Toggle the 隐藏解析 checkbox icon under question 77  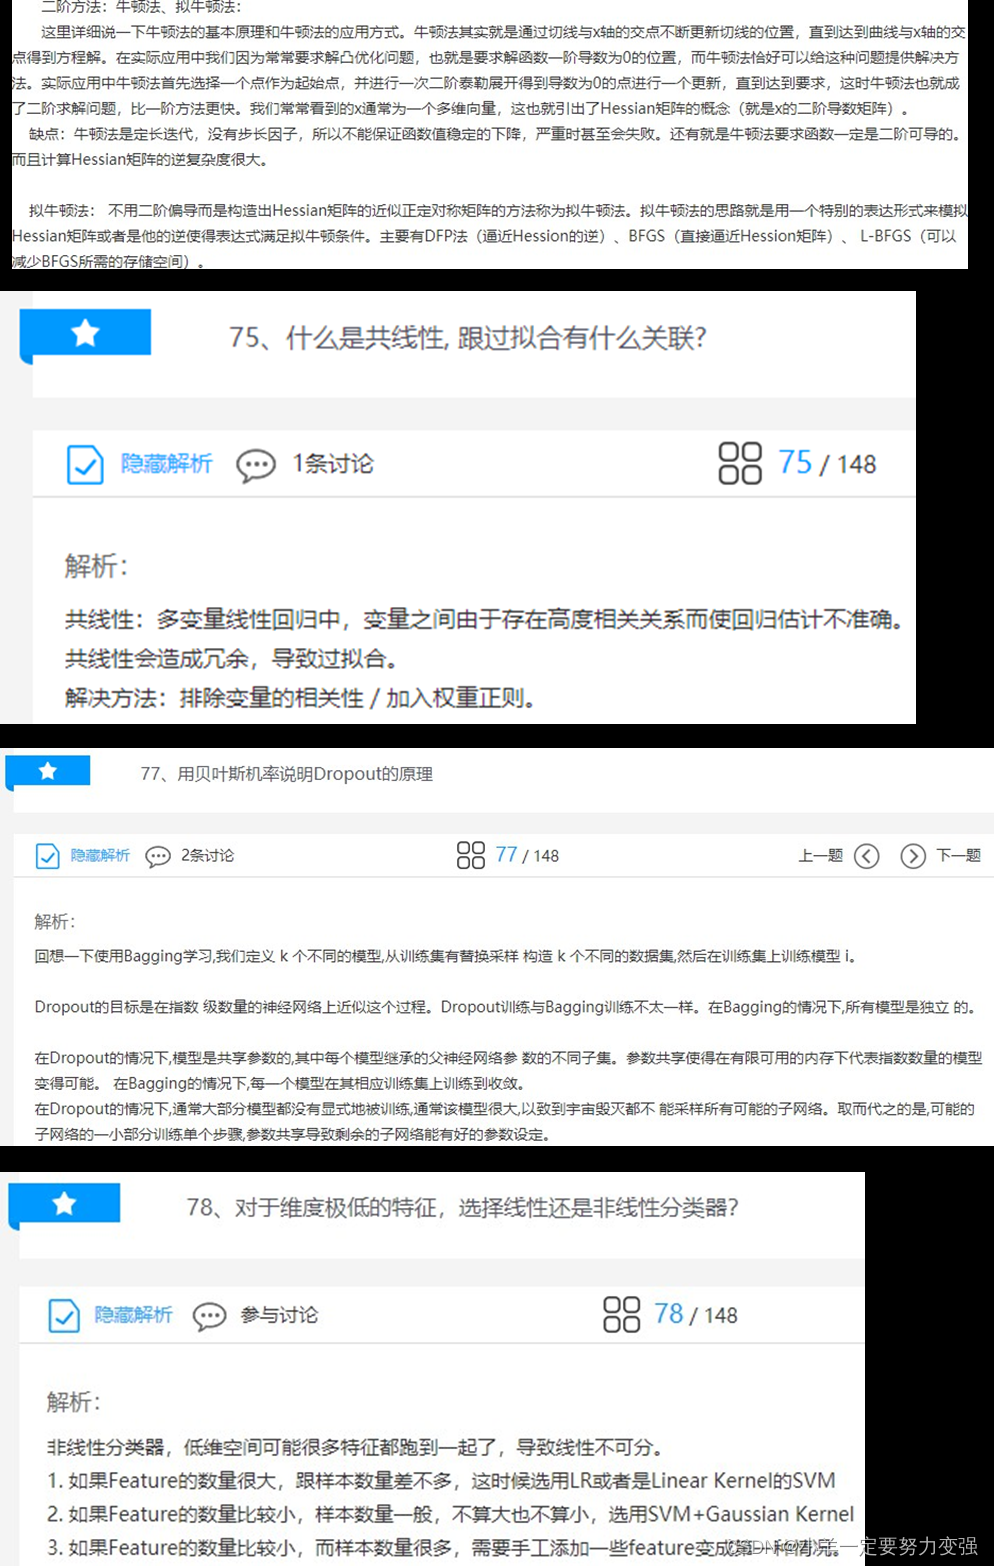tap(47, 856)
